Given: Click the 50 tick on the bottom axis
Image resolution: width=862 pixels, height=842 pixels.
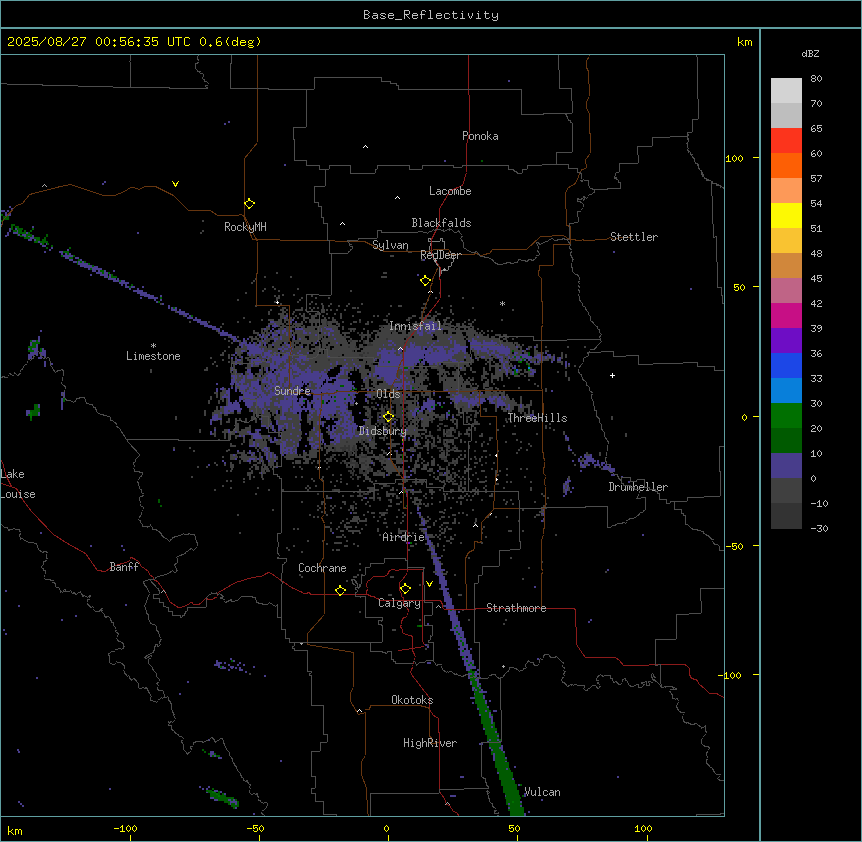Looking at the screenshot, I should coord(515,829).
